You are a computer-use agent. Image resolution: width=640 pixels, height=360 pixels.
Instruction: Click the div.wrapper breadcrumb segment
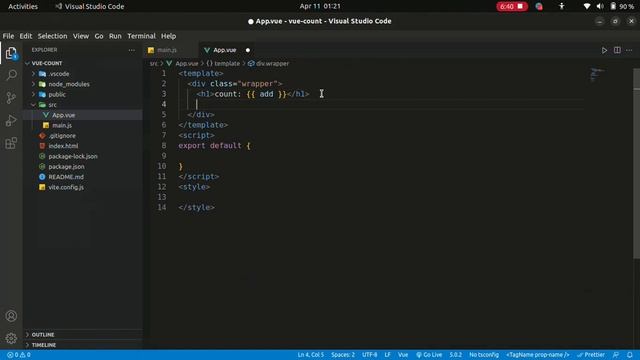click(268, 64)
